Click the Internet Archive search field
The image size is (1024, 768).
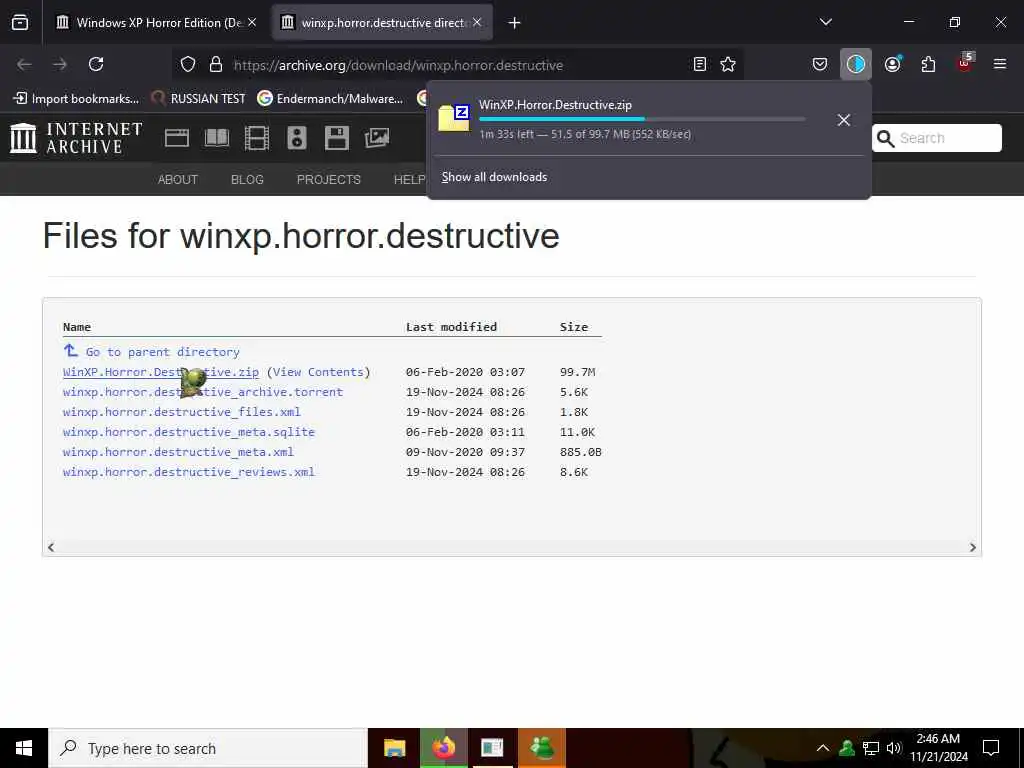pos(936,138)
